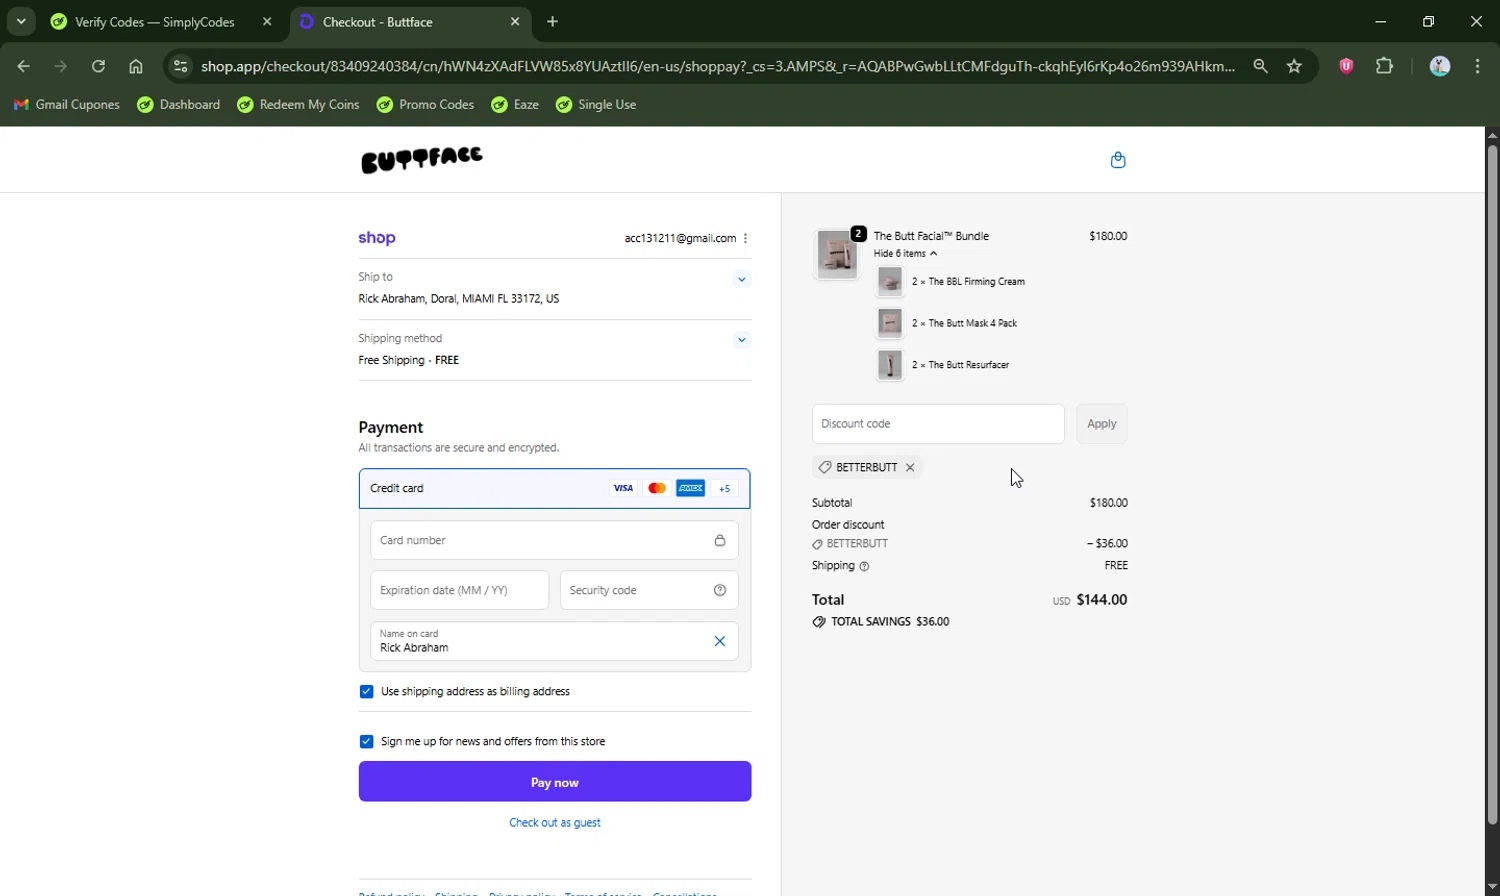Image resolution: width=1500 pixels, height=896 pixels.
Task: Open the Chrome profile avatar
Action: [x=1440, y=66]
